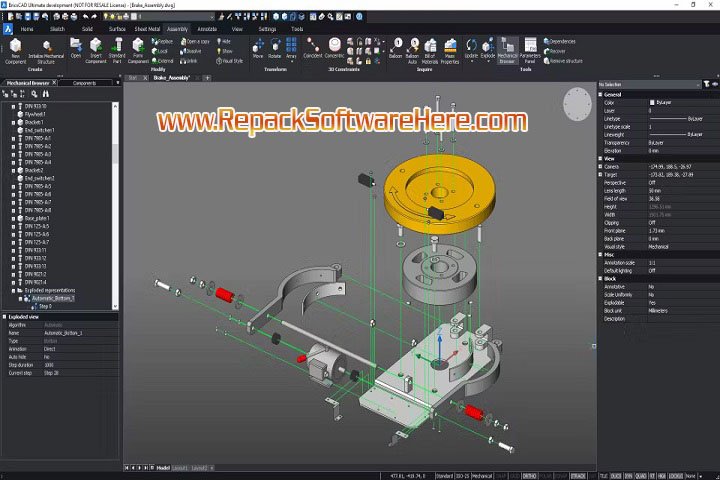The height and width of the screenshot is (480, 720).
Task: Click the Mechanical Browser vertical scrollbar
Action: click(115, 206)
